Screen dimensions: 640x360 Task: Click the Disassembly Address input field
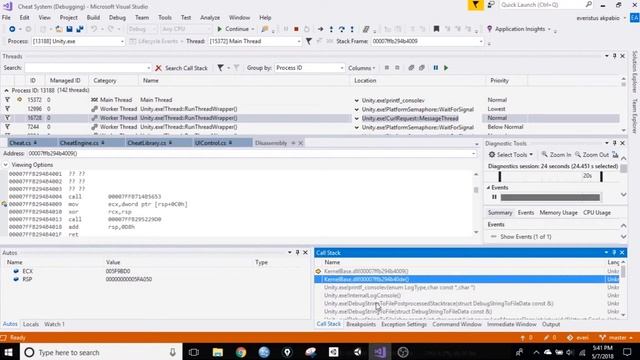pyautogui.click(x=251, y=153)
